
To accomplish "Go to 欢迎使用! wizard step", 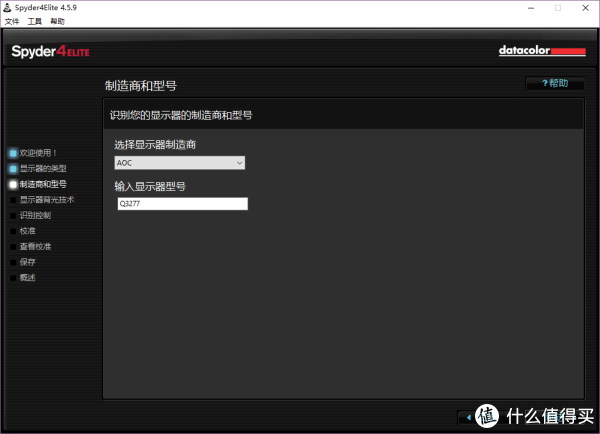I will pos(34,153).
